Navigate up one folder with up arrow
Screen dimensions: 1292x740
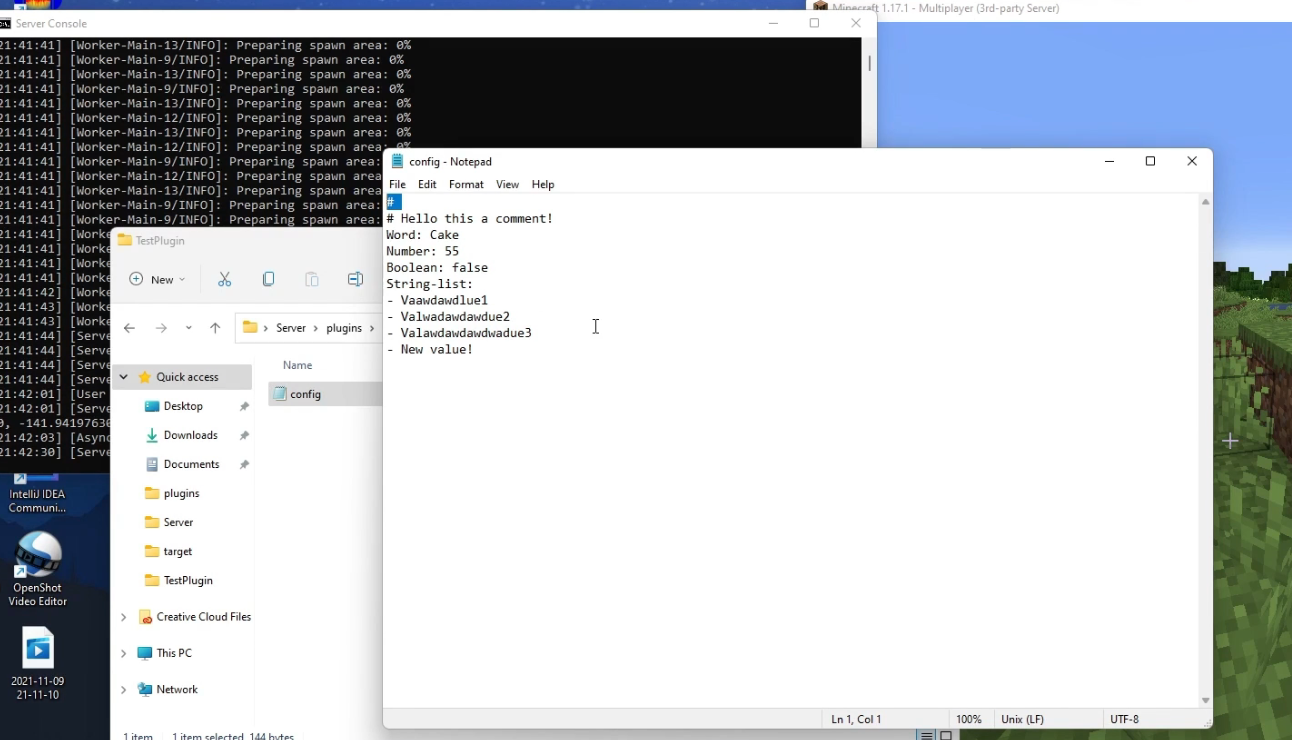[x=215, y=328]
